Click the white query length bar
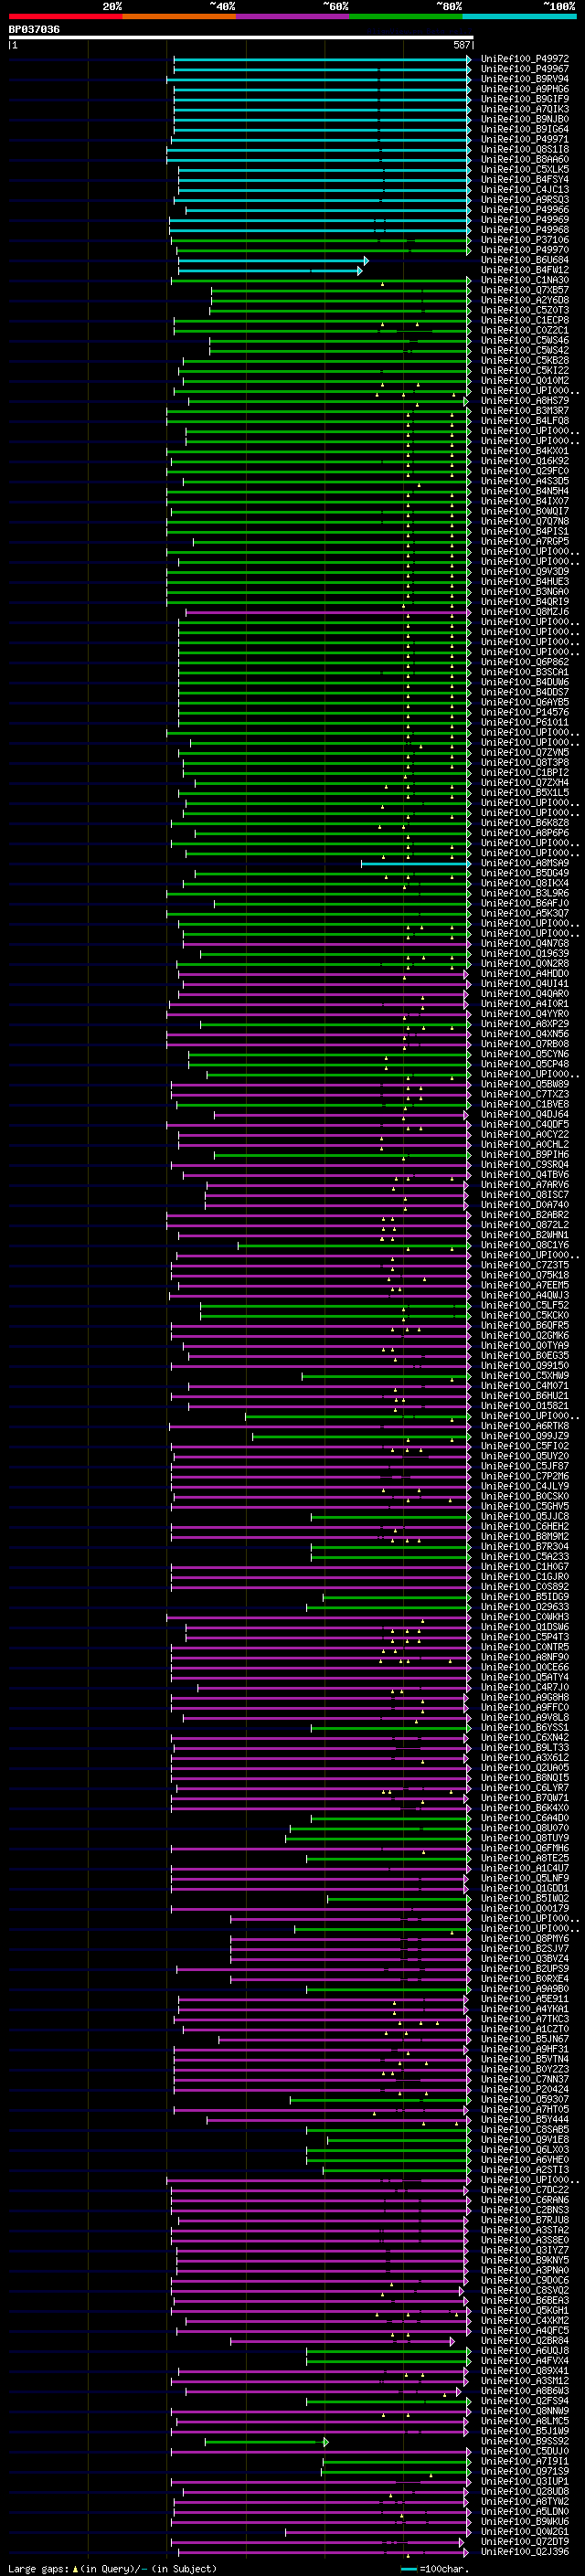Screen dimensions: 585x2576 [x=241, y=37]
